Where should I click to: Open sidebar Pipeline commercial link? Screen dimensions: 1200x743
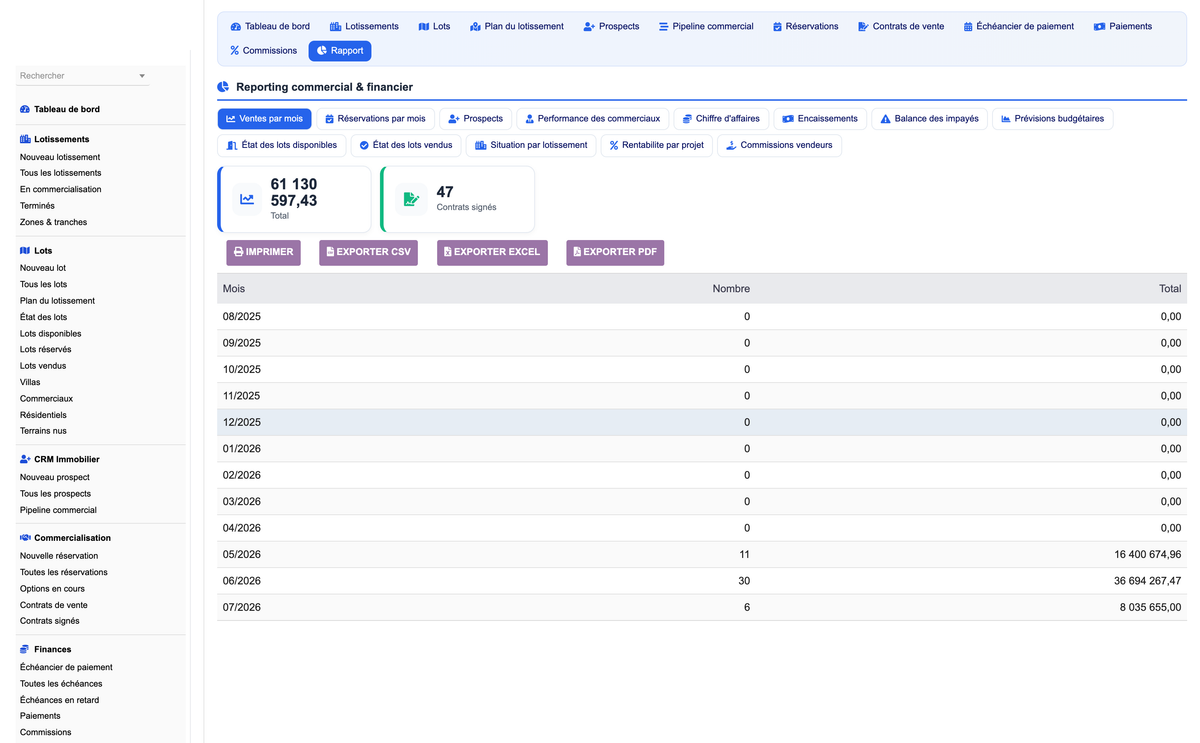coord(59,510)
